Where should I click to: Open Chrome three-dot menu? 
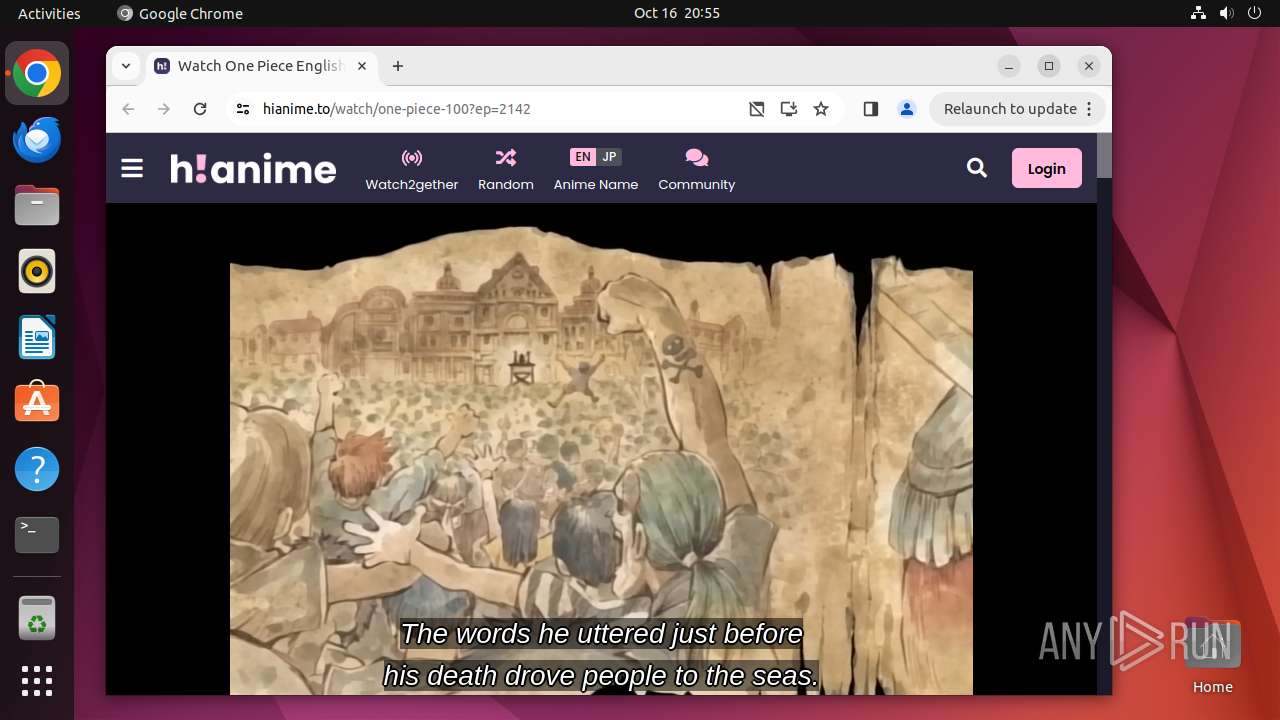tap(1090, 109)
